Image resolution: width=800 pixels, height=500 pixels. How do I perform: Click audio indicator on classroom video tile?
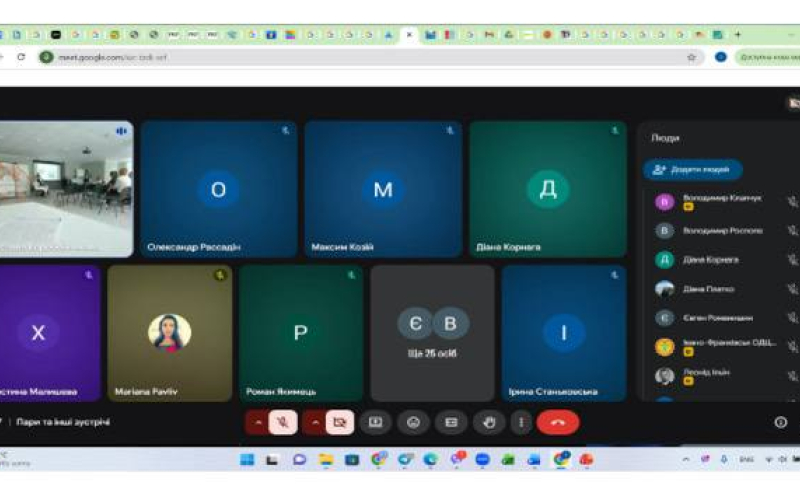point(121,131)
